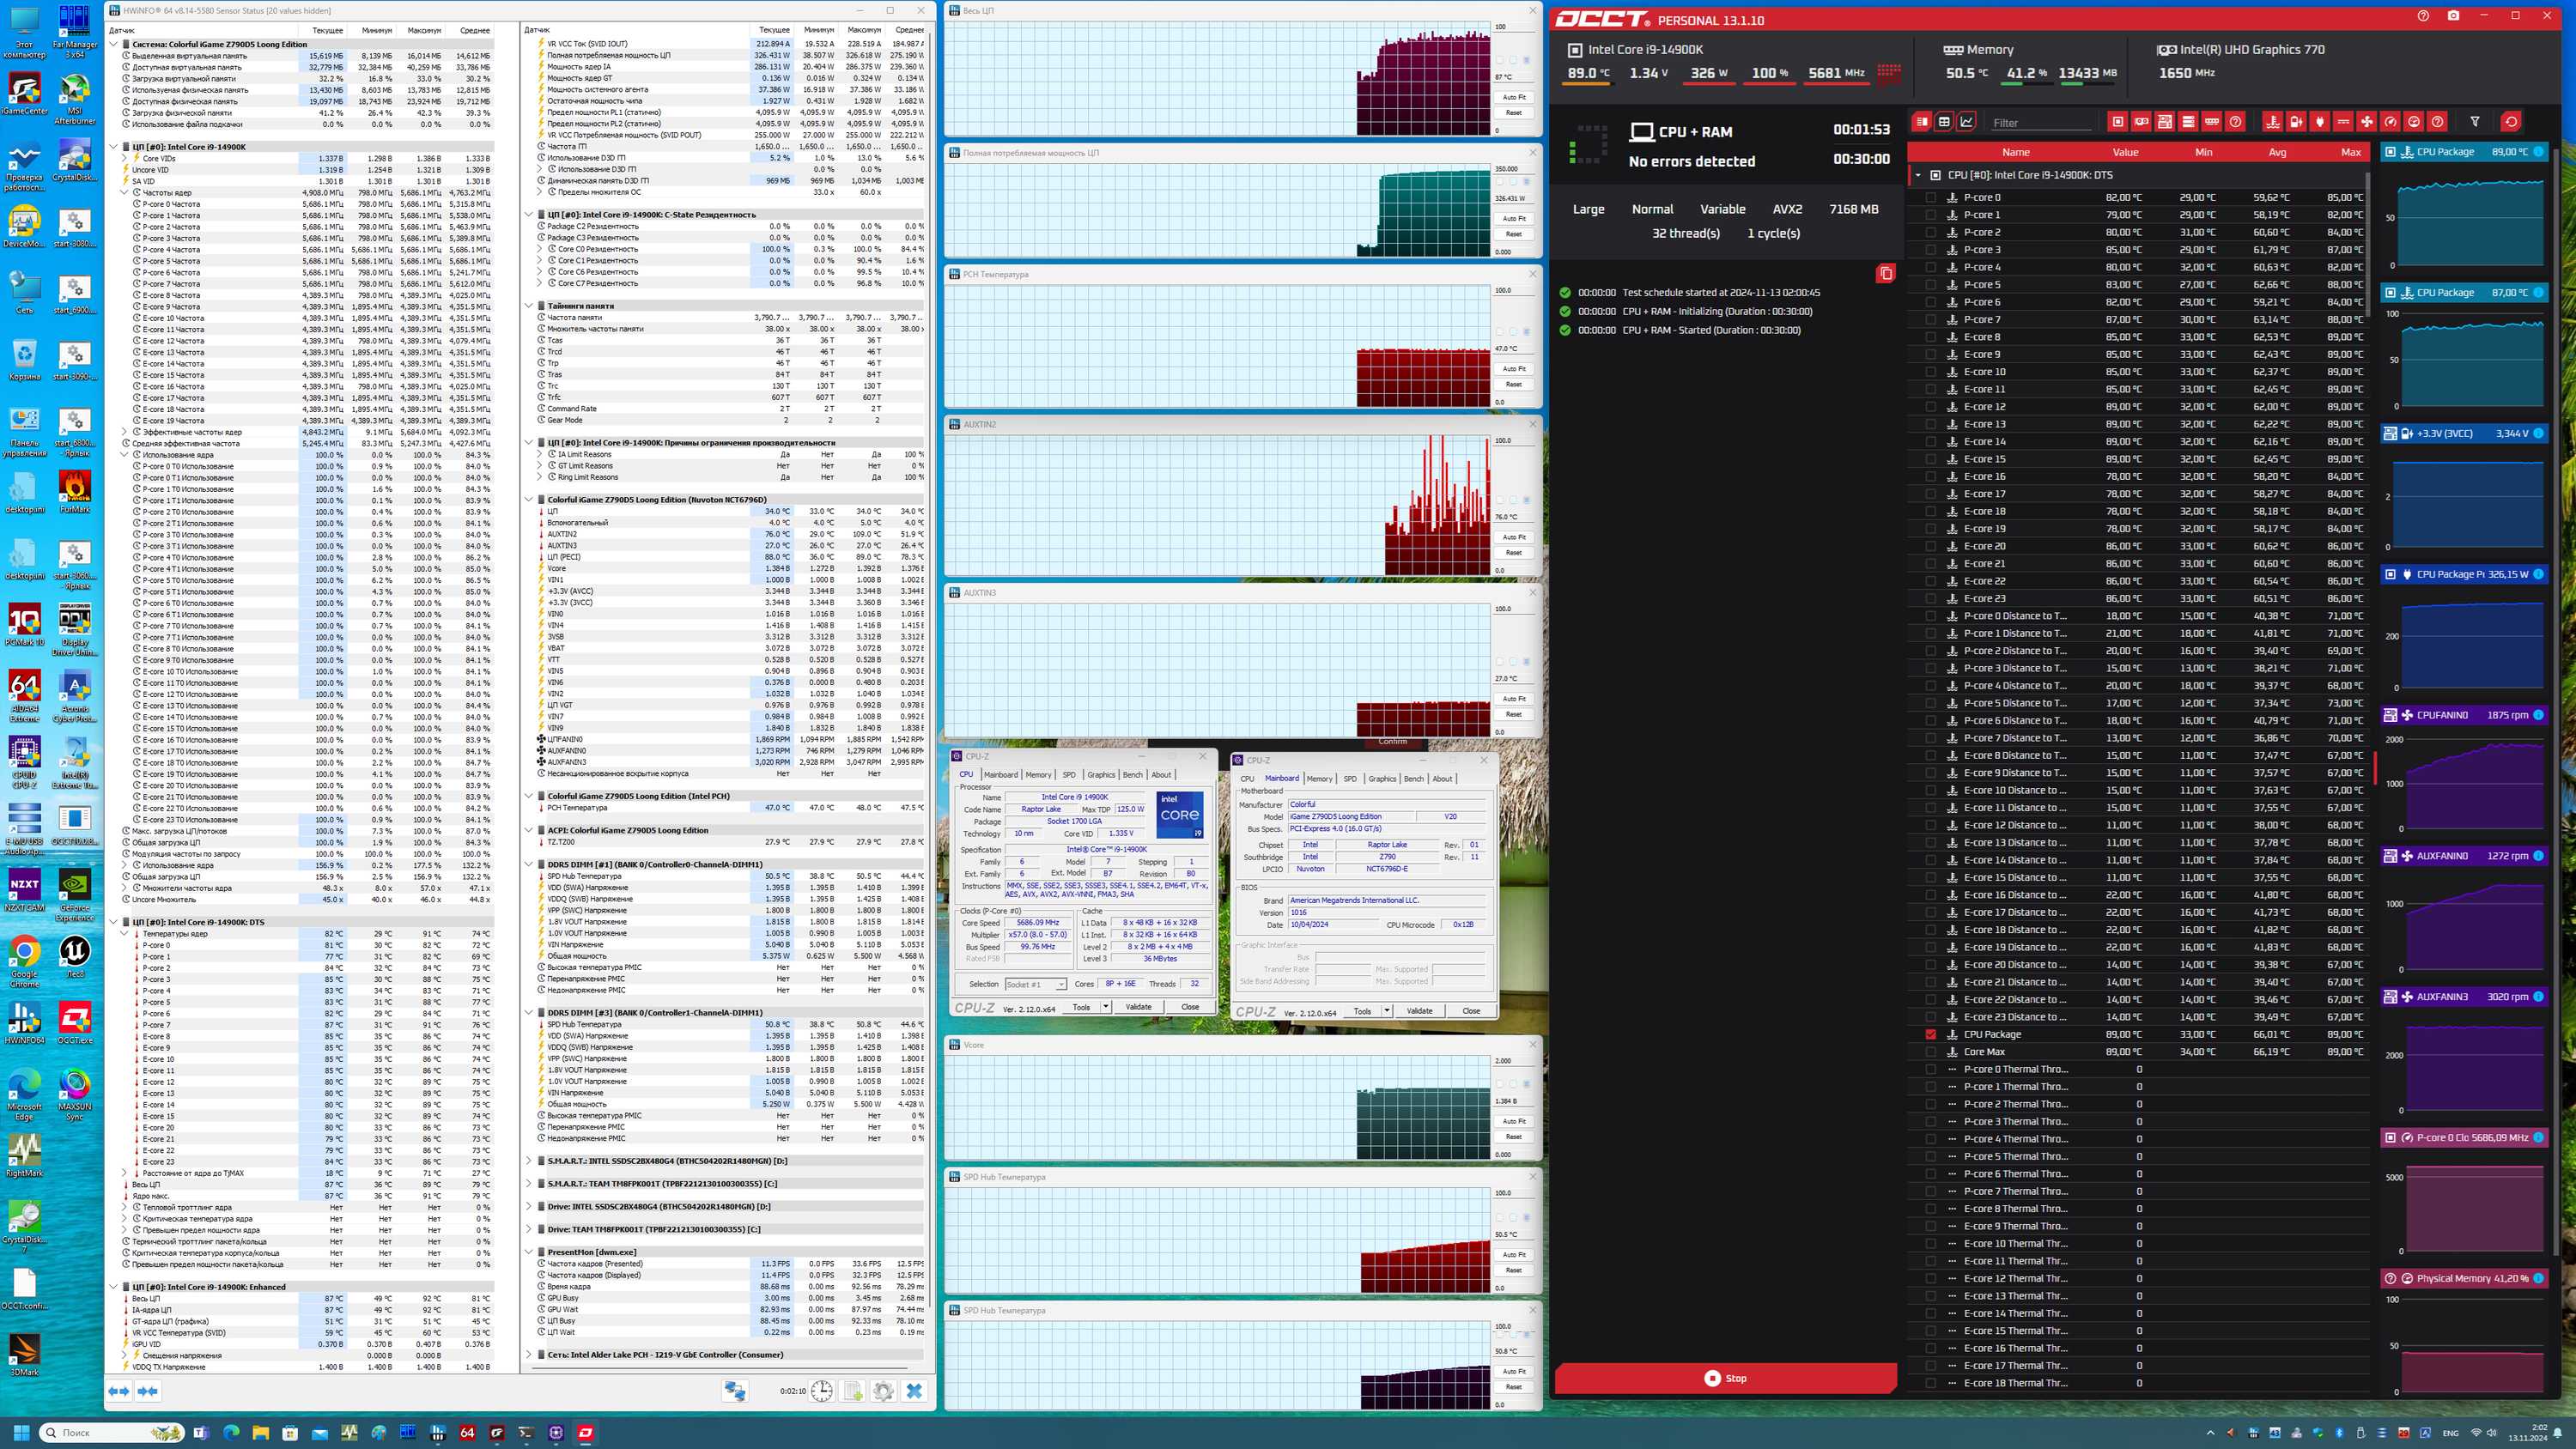Screen dimensions: 2576x1449
Task: Open the CPU-Z Socket #1 selection dropdown
Action: point(1036,984)
